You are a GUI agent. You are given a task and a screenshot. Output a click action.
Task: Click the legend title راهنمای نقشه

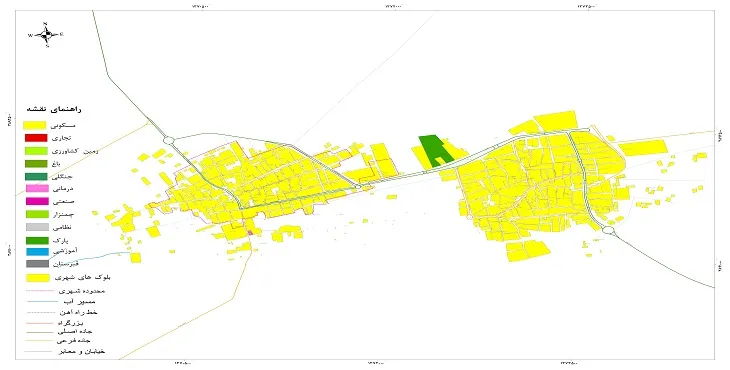click(x=54, y=109)
